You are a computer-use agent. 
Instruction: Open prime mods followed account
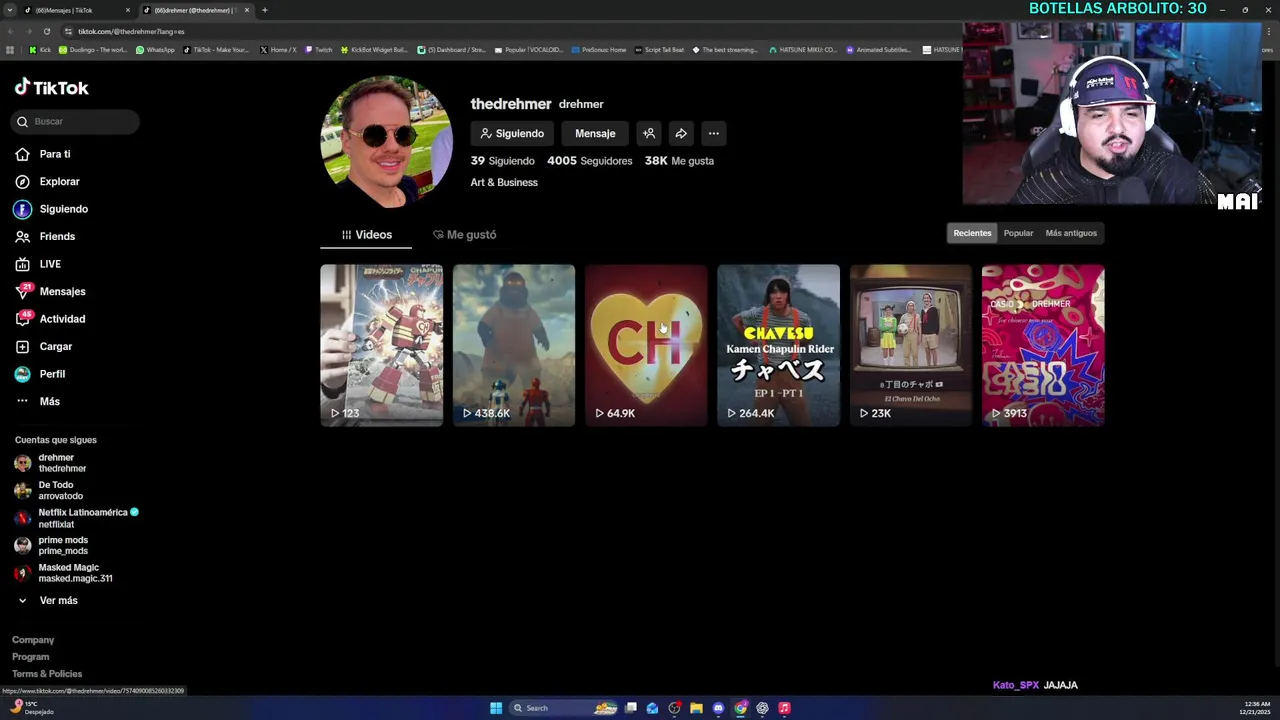(50, 545)
